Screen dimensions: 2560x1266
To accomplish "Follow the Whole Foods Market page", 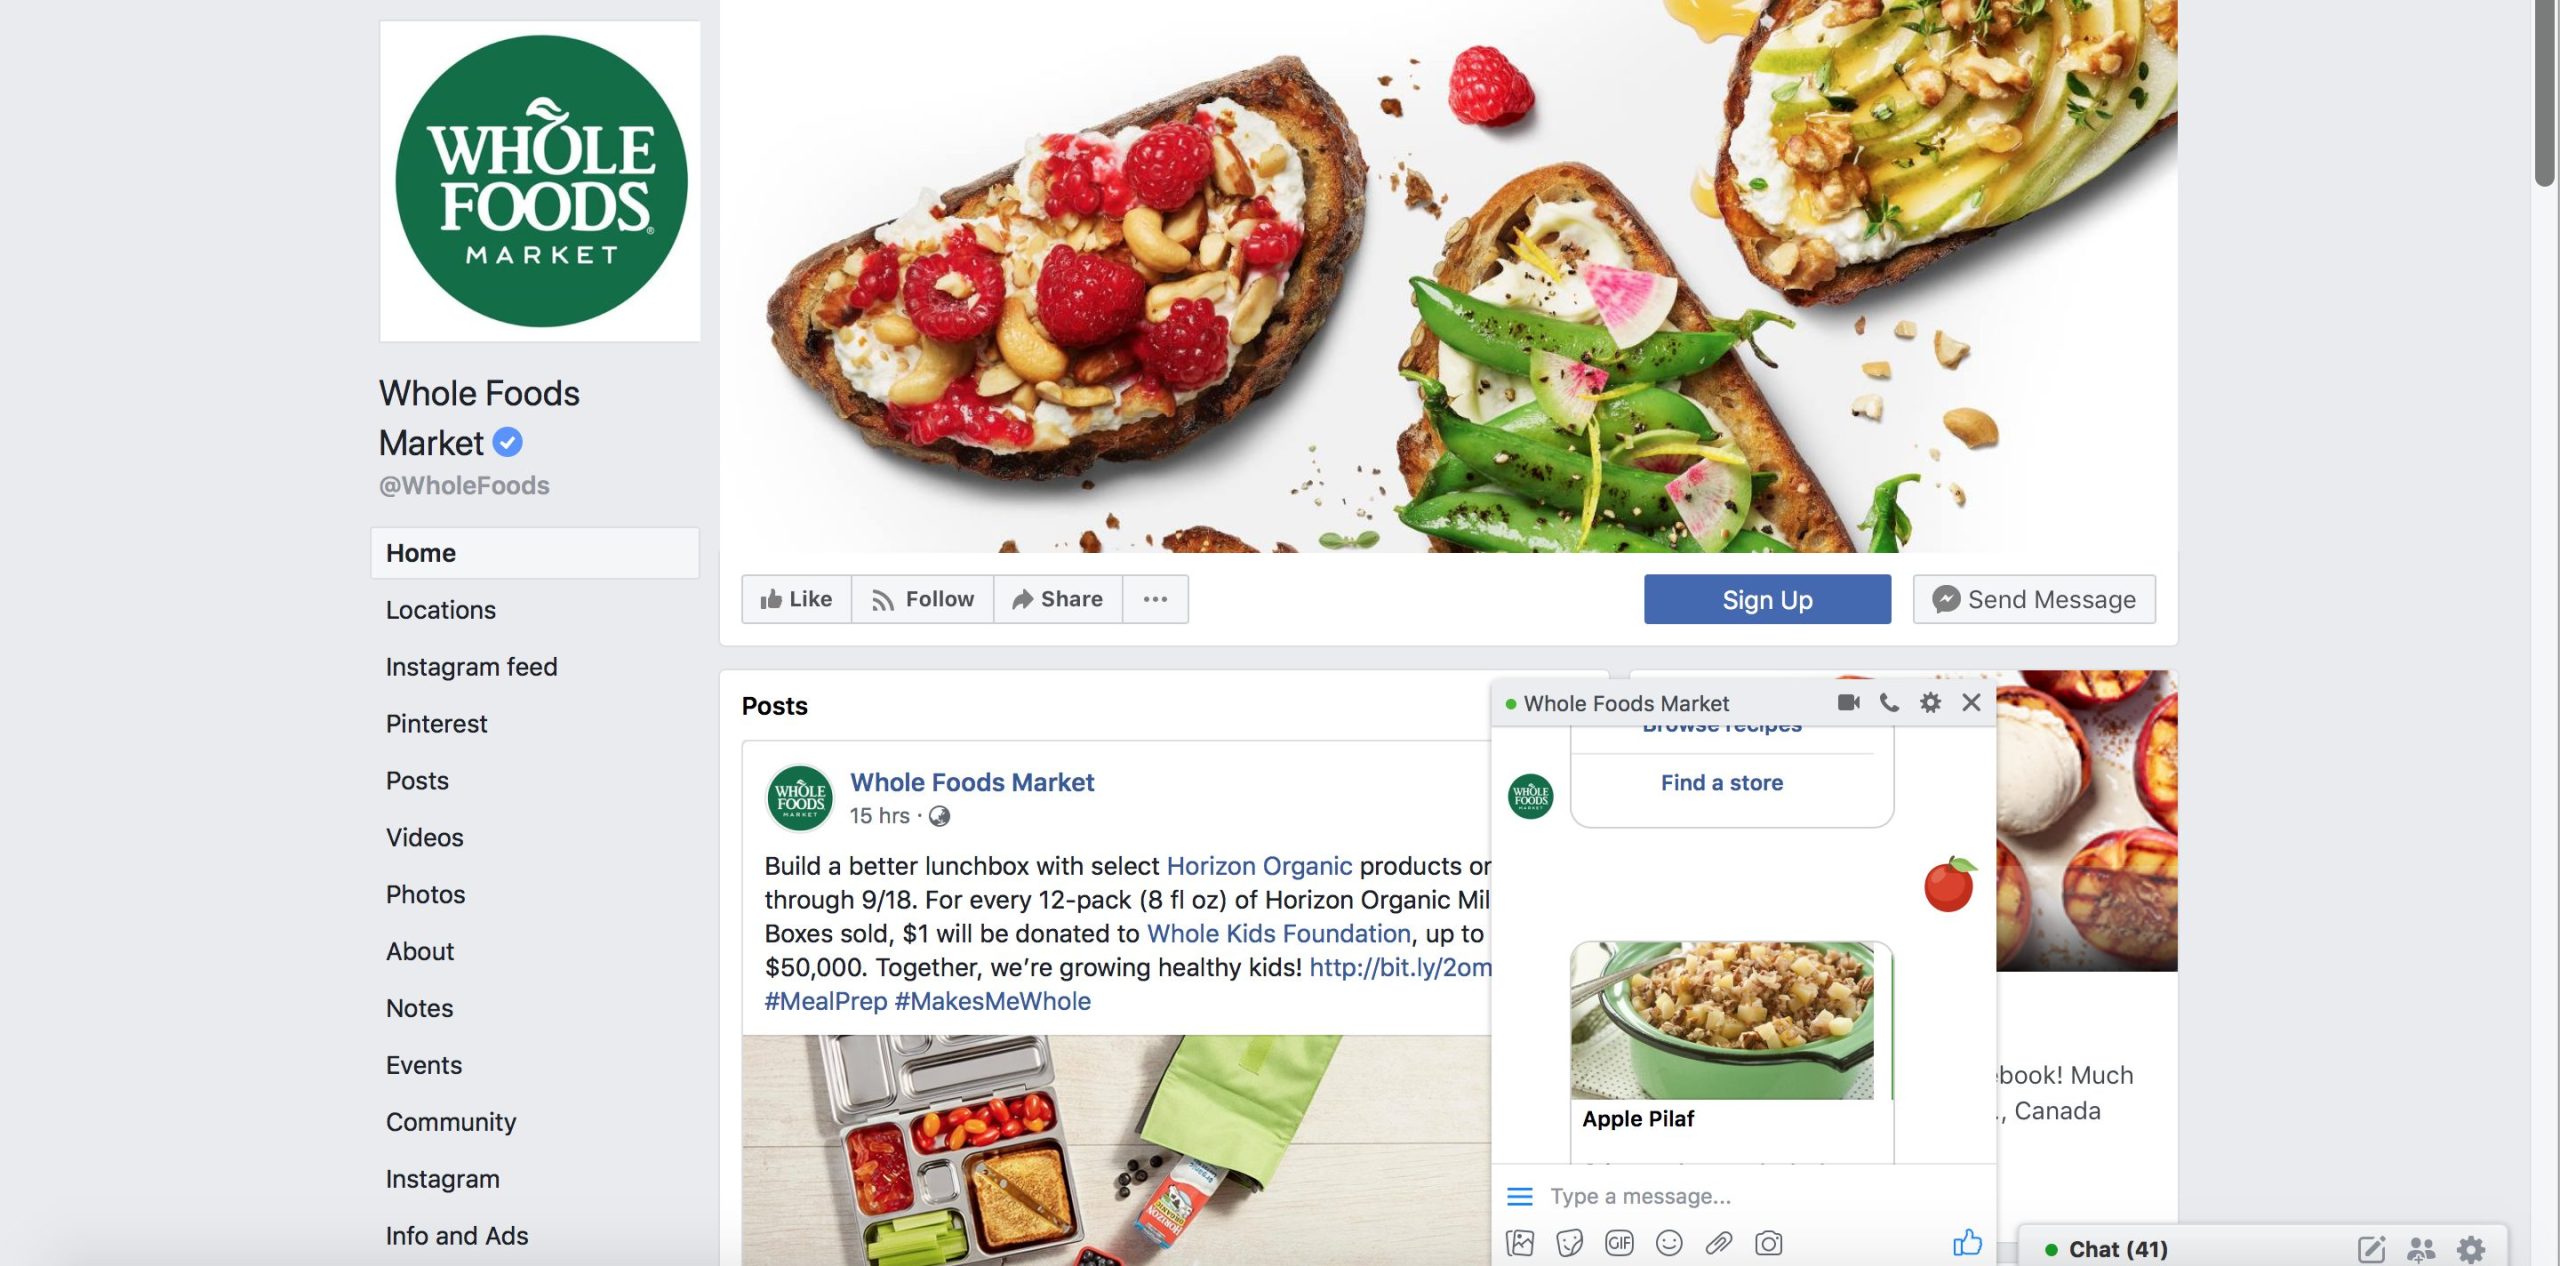I will pos(922,599).
